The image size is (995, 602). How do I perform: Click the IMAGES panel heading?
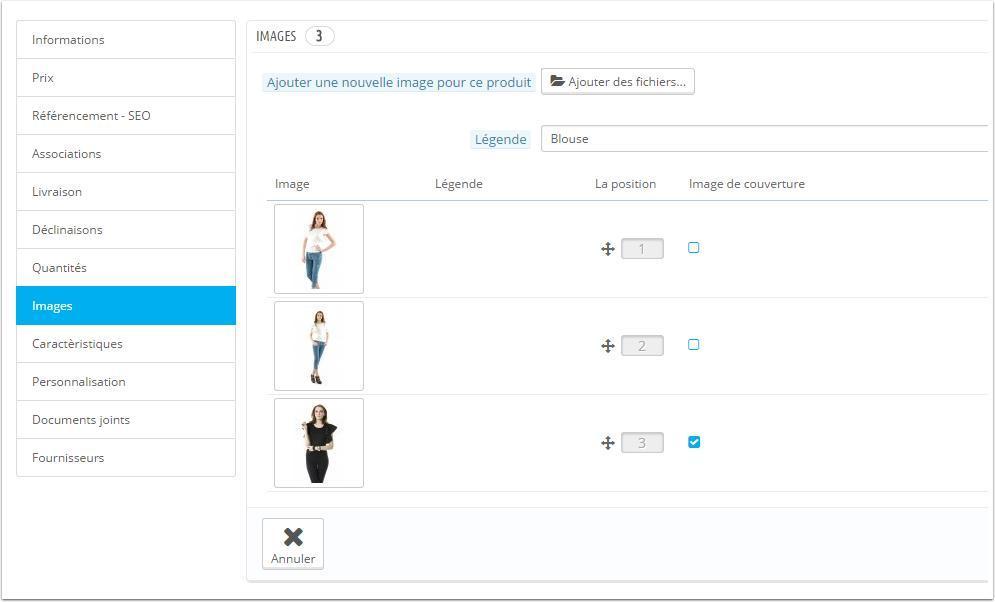pos(276,36)
